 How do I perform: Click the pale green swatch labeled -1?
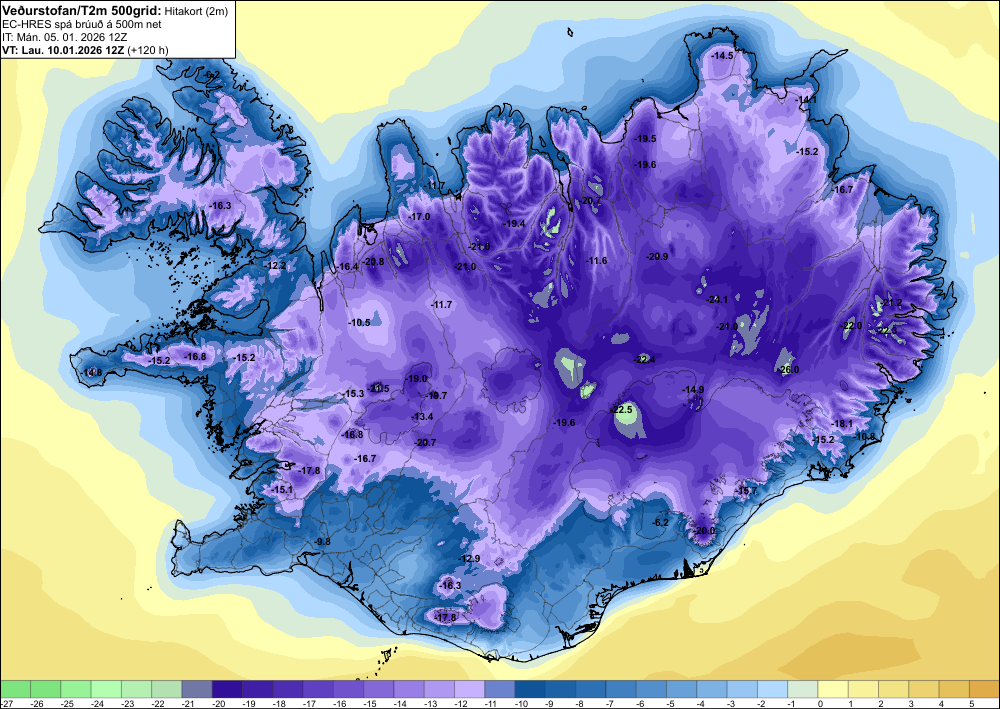[x=802, y=689]
